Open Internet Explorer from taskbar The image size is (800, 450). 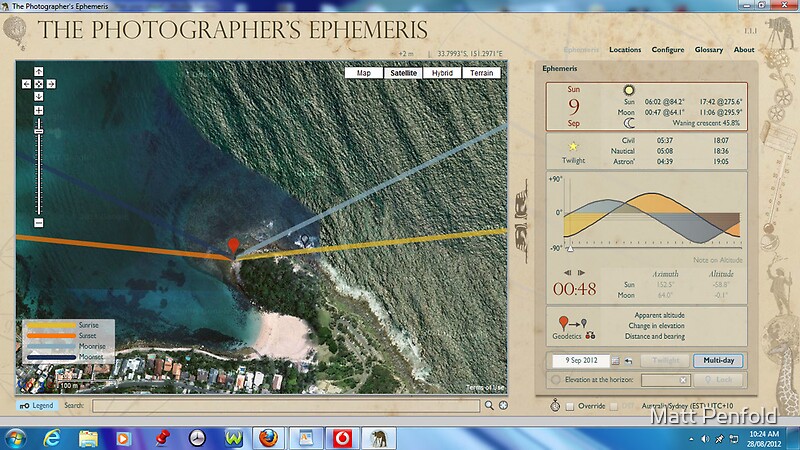point(52,438)
